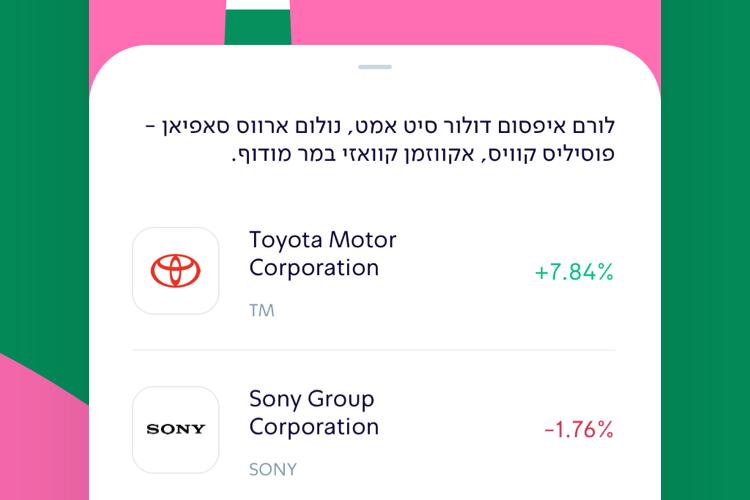Click the white strip atop the green rectangle
Image resolution: width=750 pixels, height=500 pixels.
coord(258,5)
